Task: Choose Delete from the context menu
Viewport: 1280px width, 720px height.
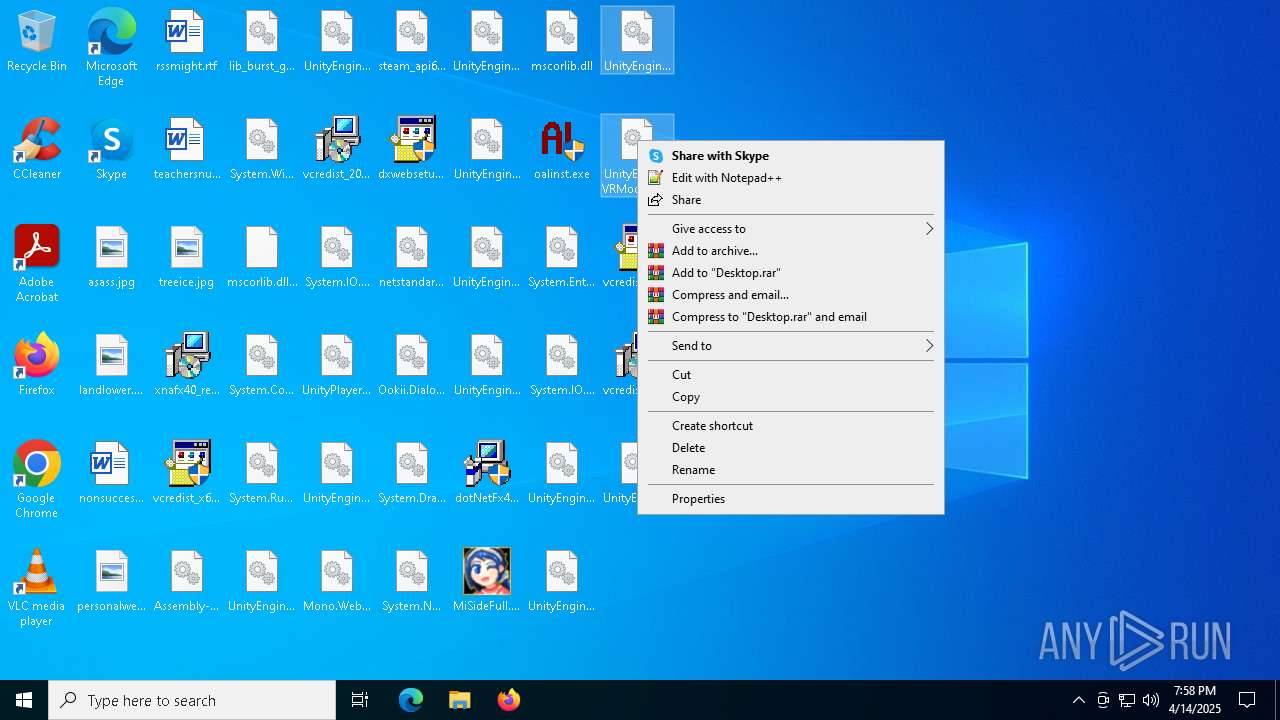Action: [x=790, y=448]
